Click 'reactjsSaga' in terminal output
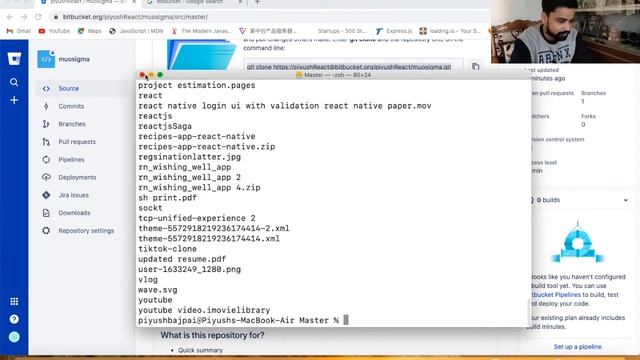This screenshot has width=640, height=360. (x=165, y=126)
